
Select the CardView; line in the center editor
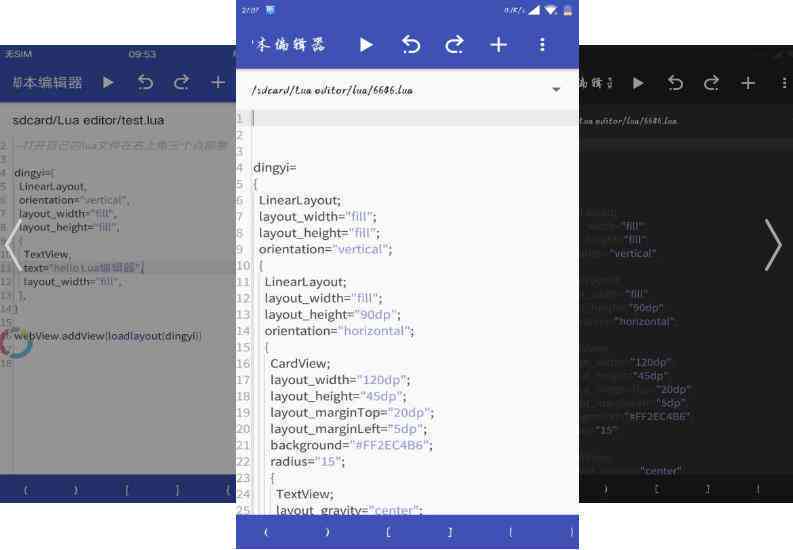(300, 363)
